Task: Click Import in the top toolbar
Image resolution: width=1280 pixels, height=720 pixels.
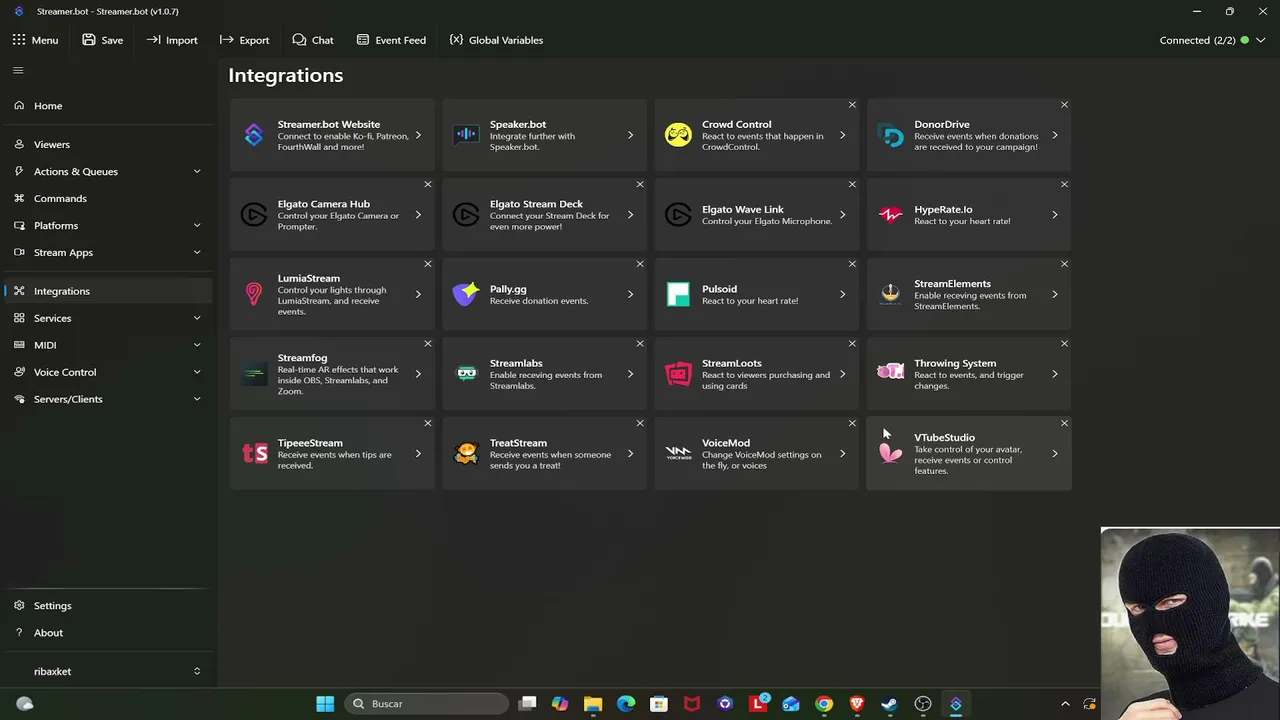Action: (x=172, y=40)
